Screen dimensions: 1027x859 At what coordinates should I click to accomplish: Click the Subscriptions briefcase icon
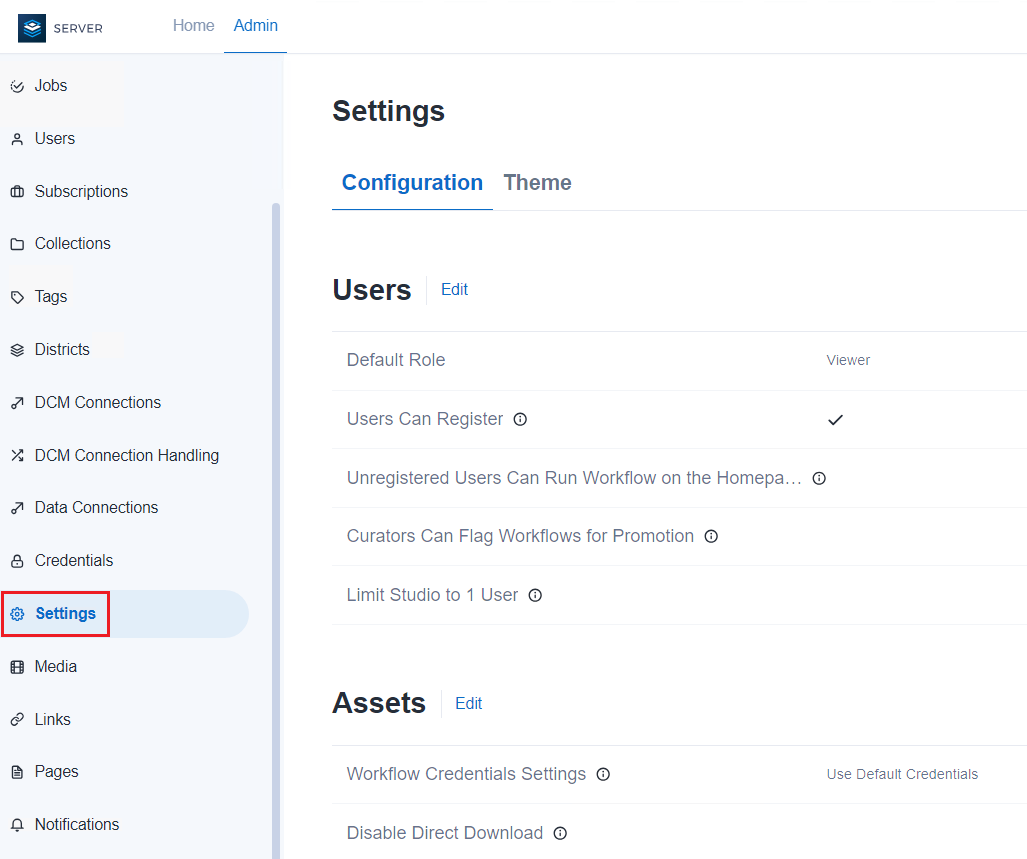(17, 192)
